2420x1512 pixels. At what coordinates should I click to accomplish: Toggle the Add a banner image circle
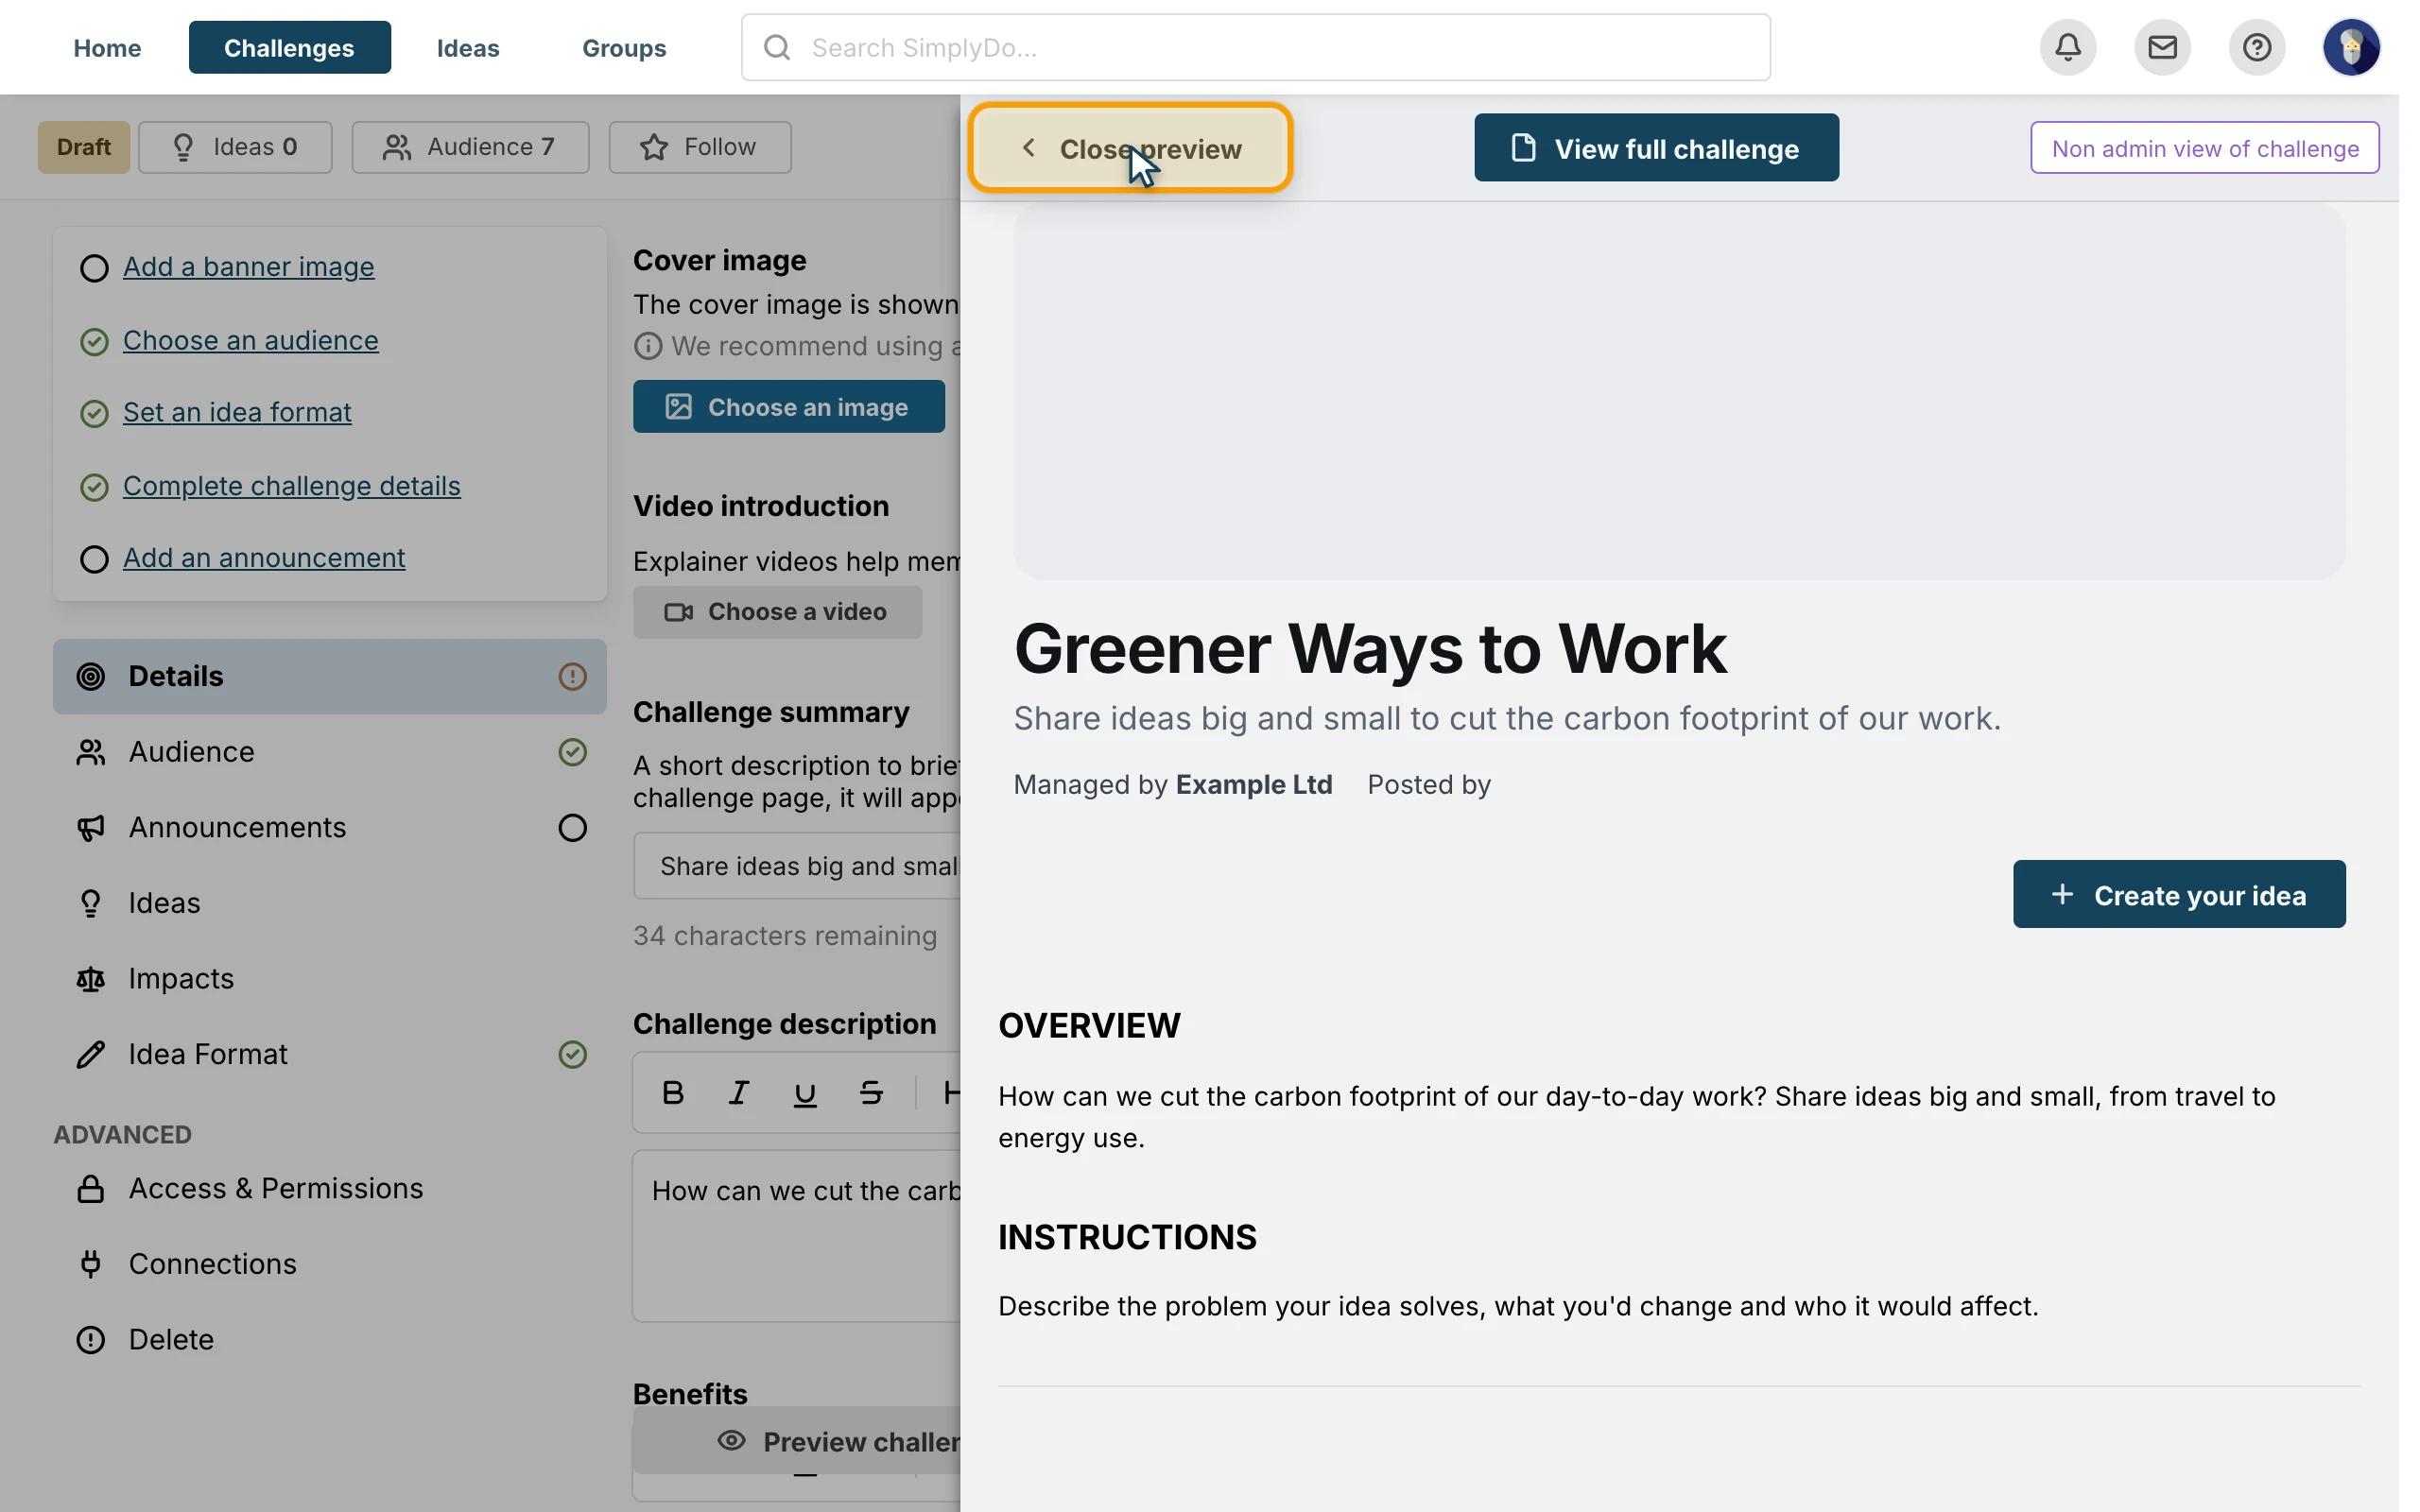(94, 268)
